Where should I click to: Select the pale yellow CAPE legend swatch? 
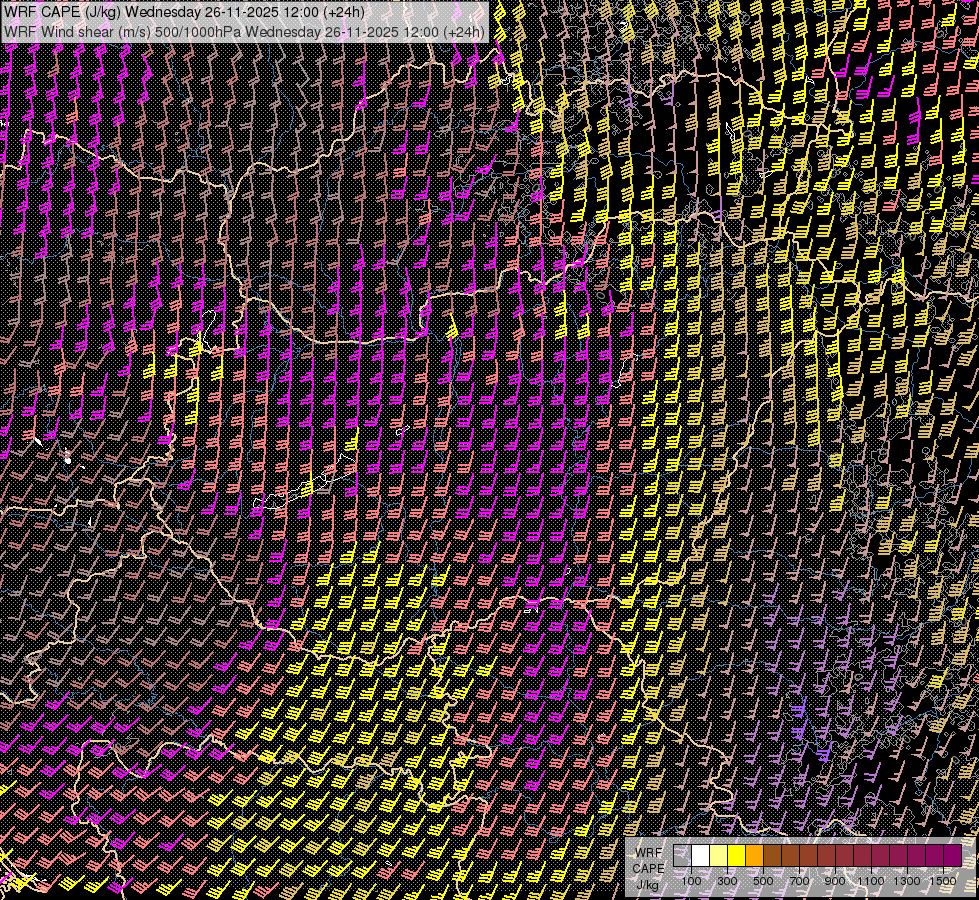coord(718,856)
